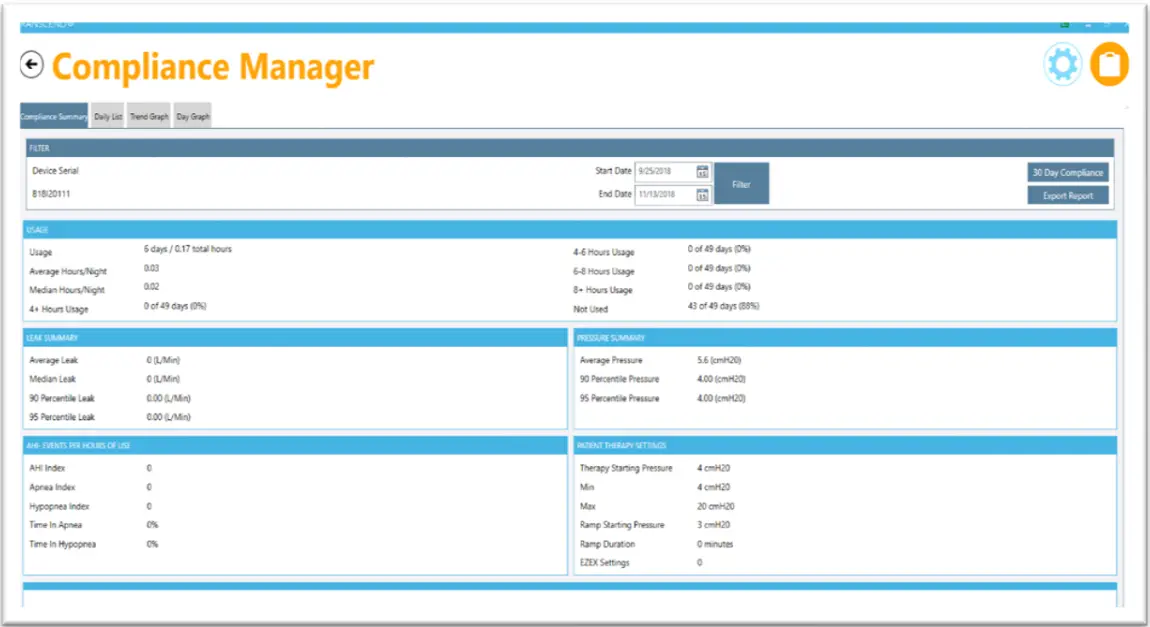Image resolution: width=1150 pixels, height=627 pixels.
Task: Click the 90 Percentile Pressure label
Action: tap(619, 379)
